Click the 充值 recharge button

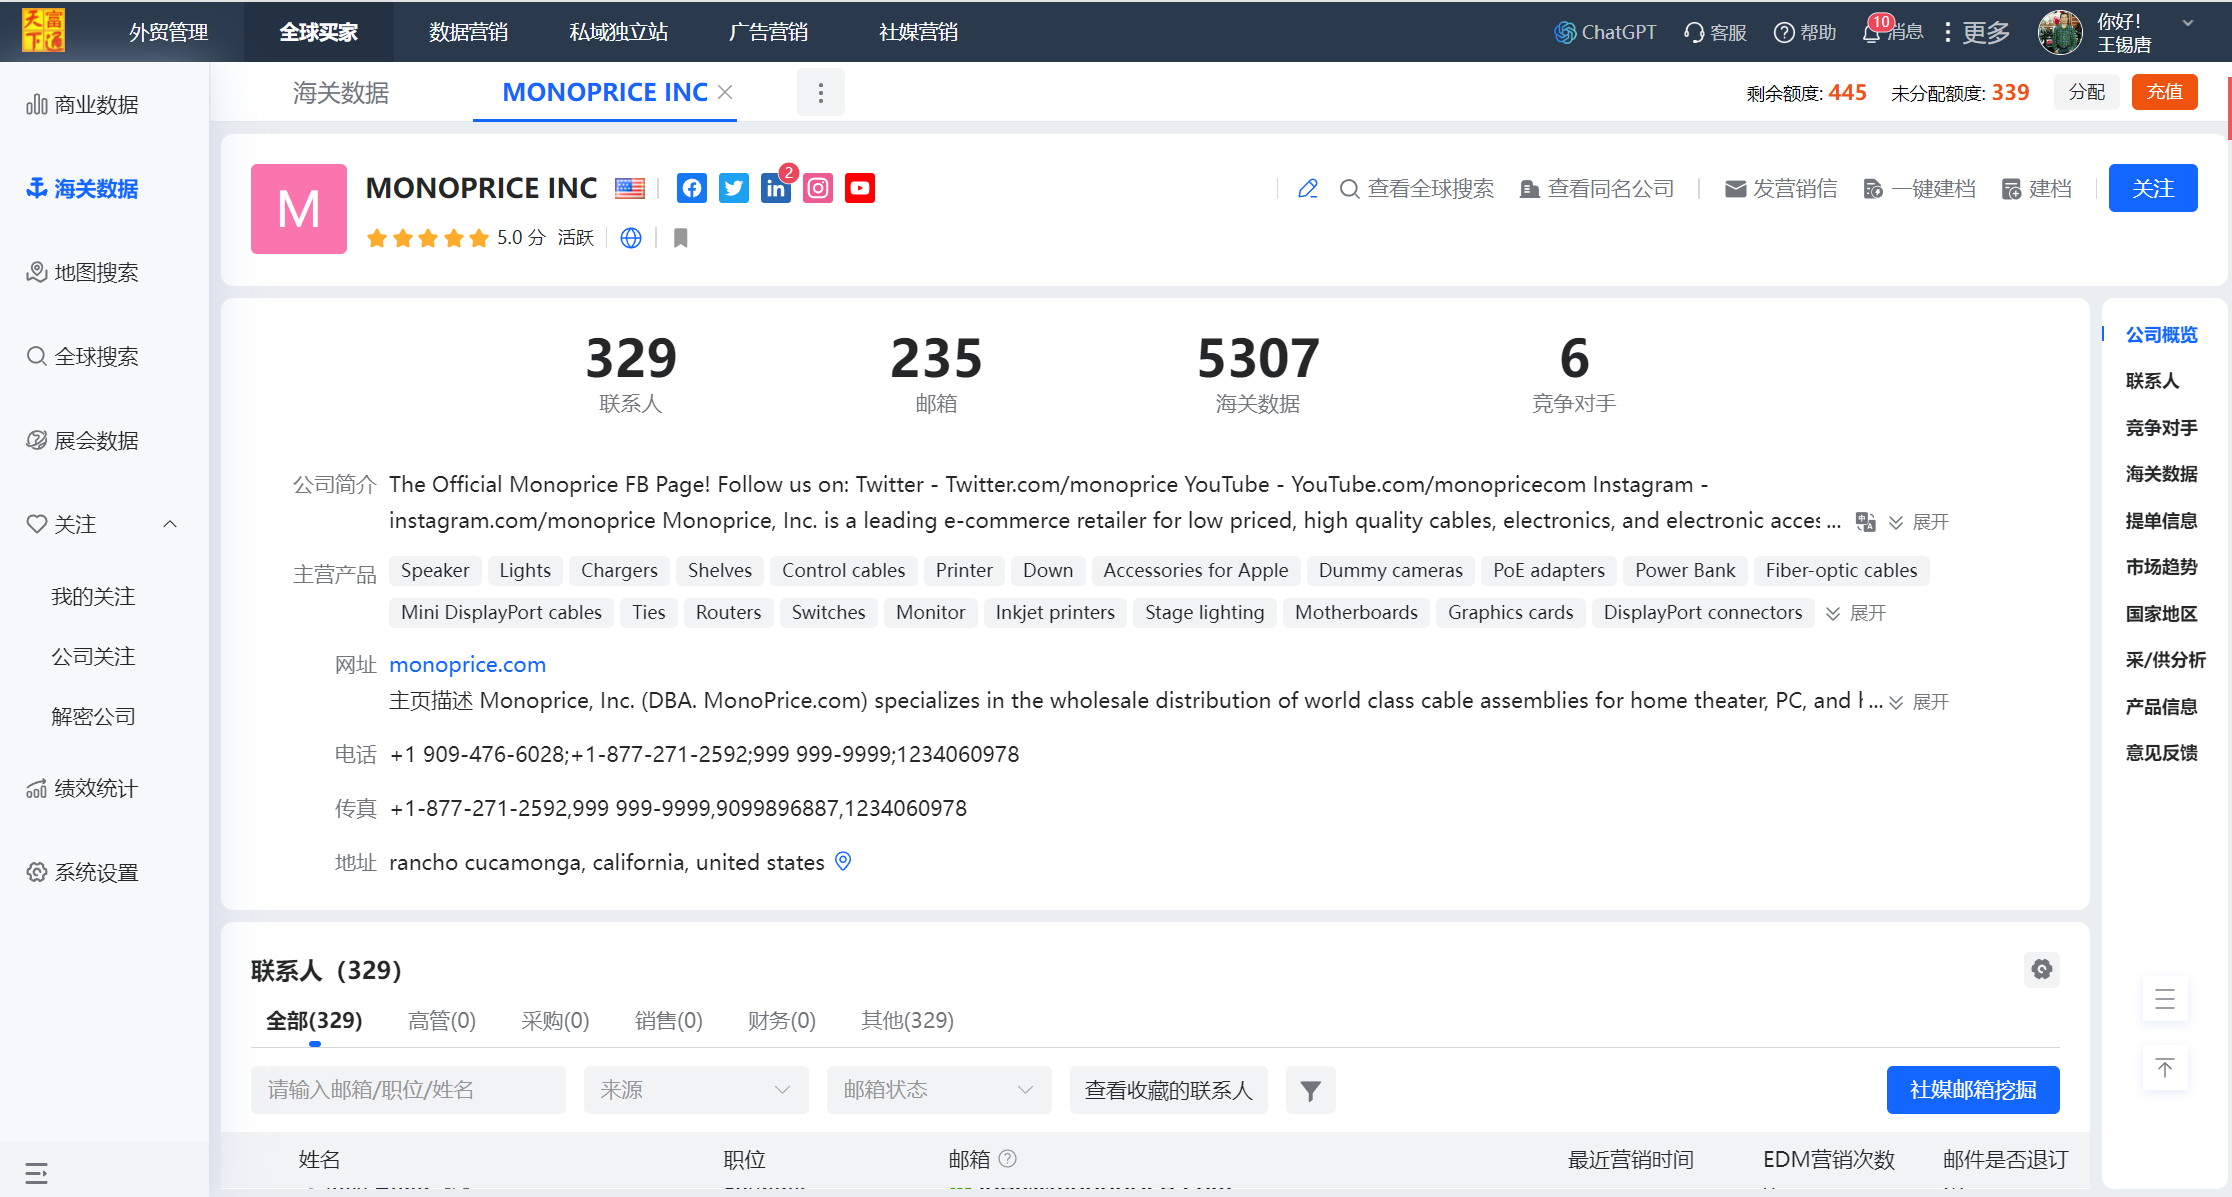click(x=2165, y=92)
